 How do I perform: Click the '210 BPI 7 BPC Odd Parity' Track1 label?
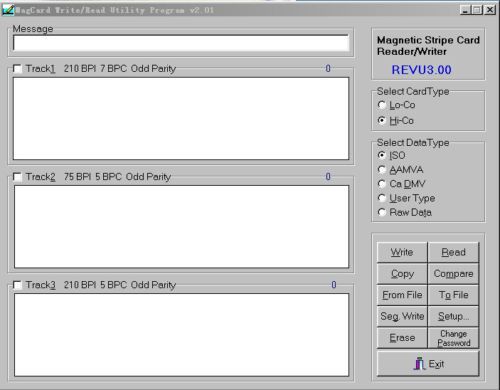click(x=120, y=69)
